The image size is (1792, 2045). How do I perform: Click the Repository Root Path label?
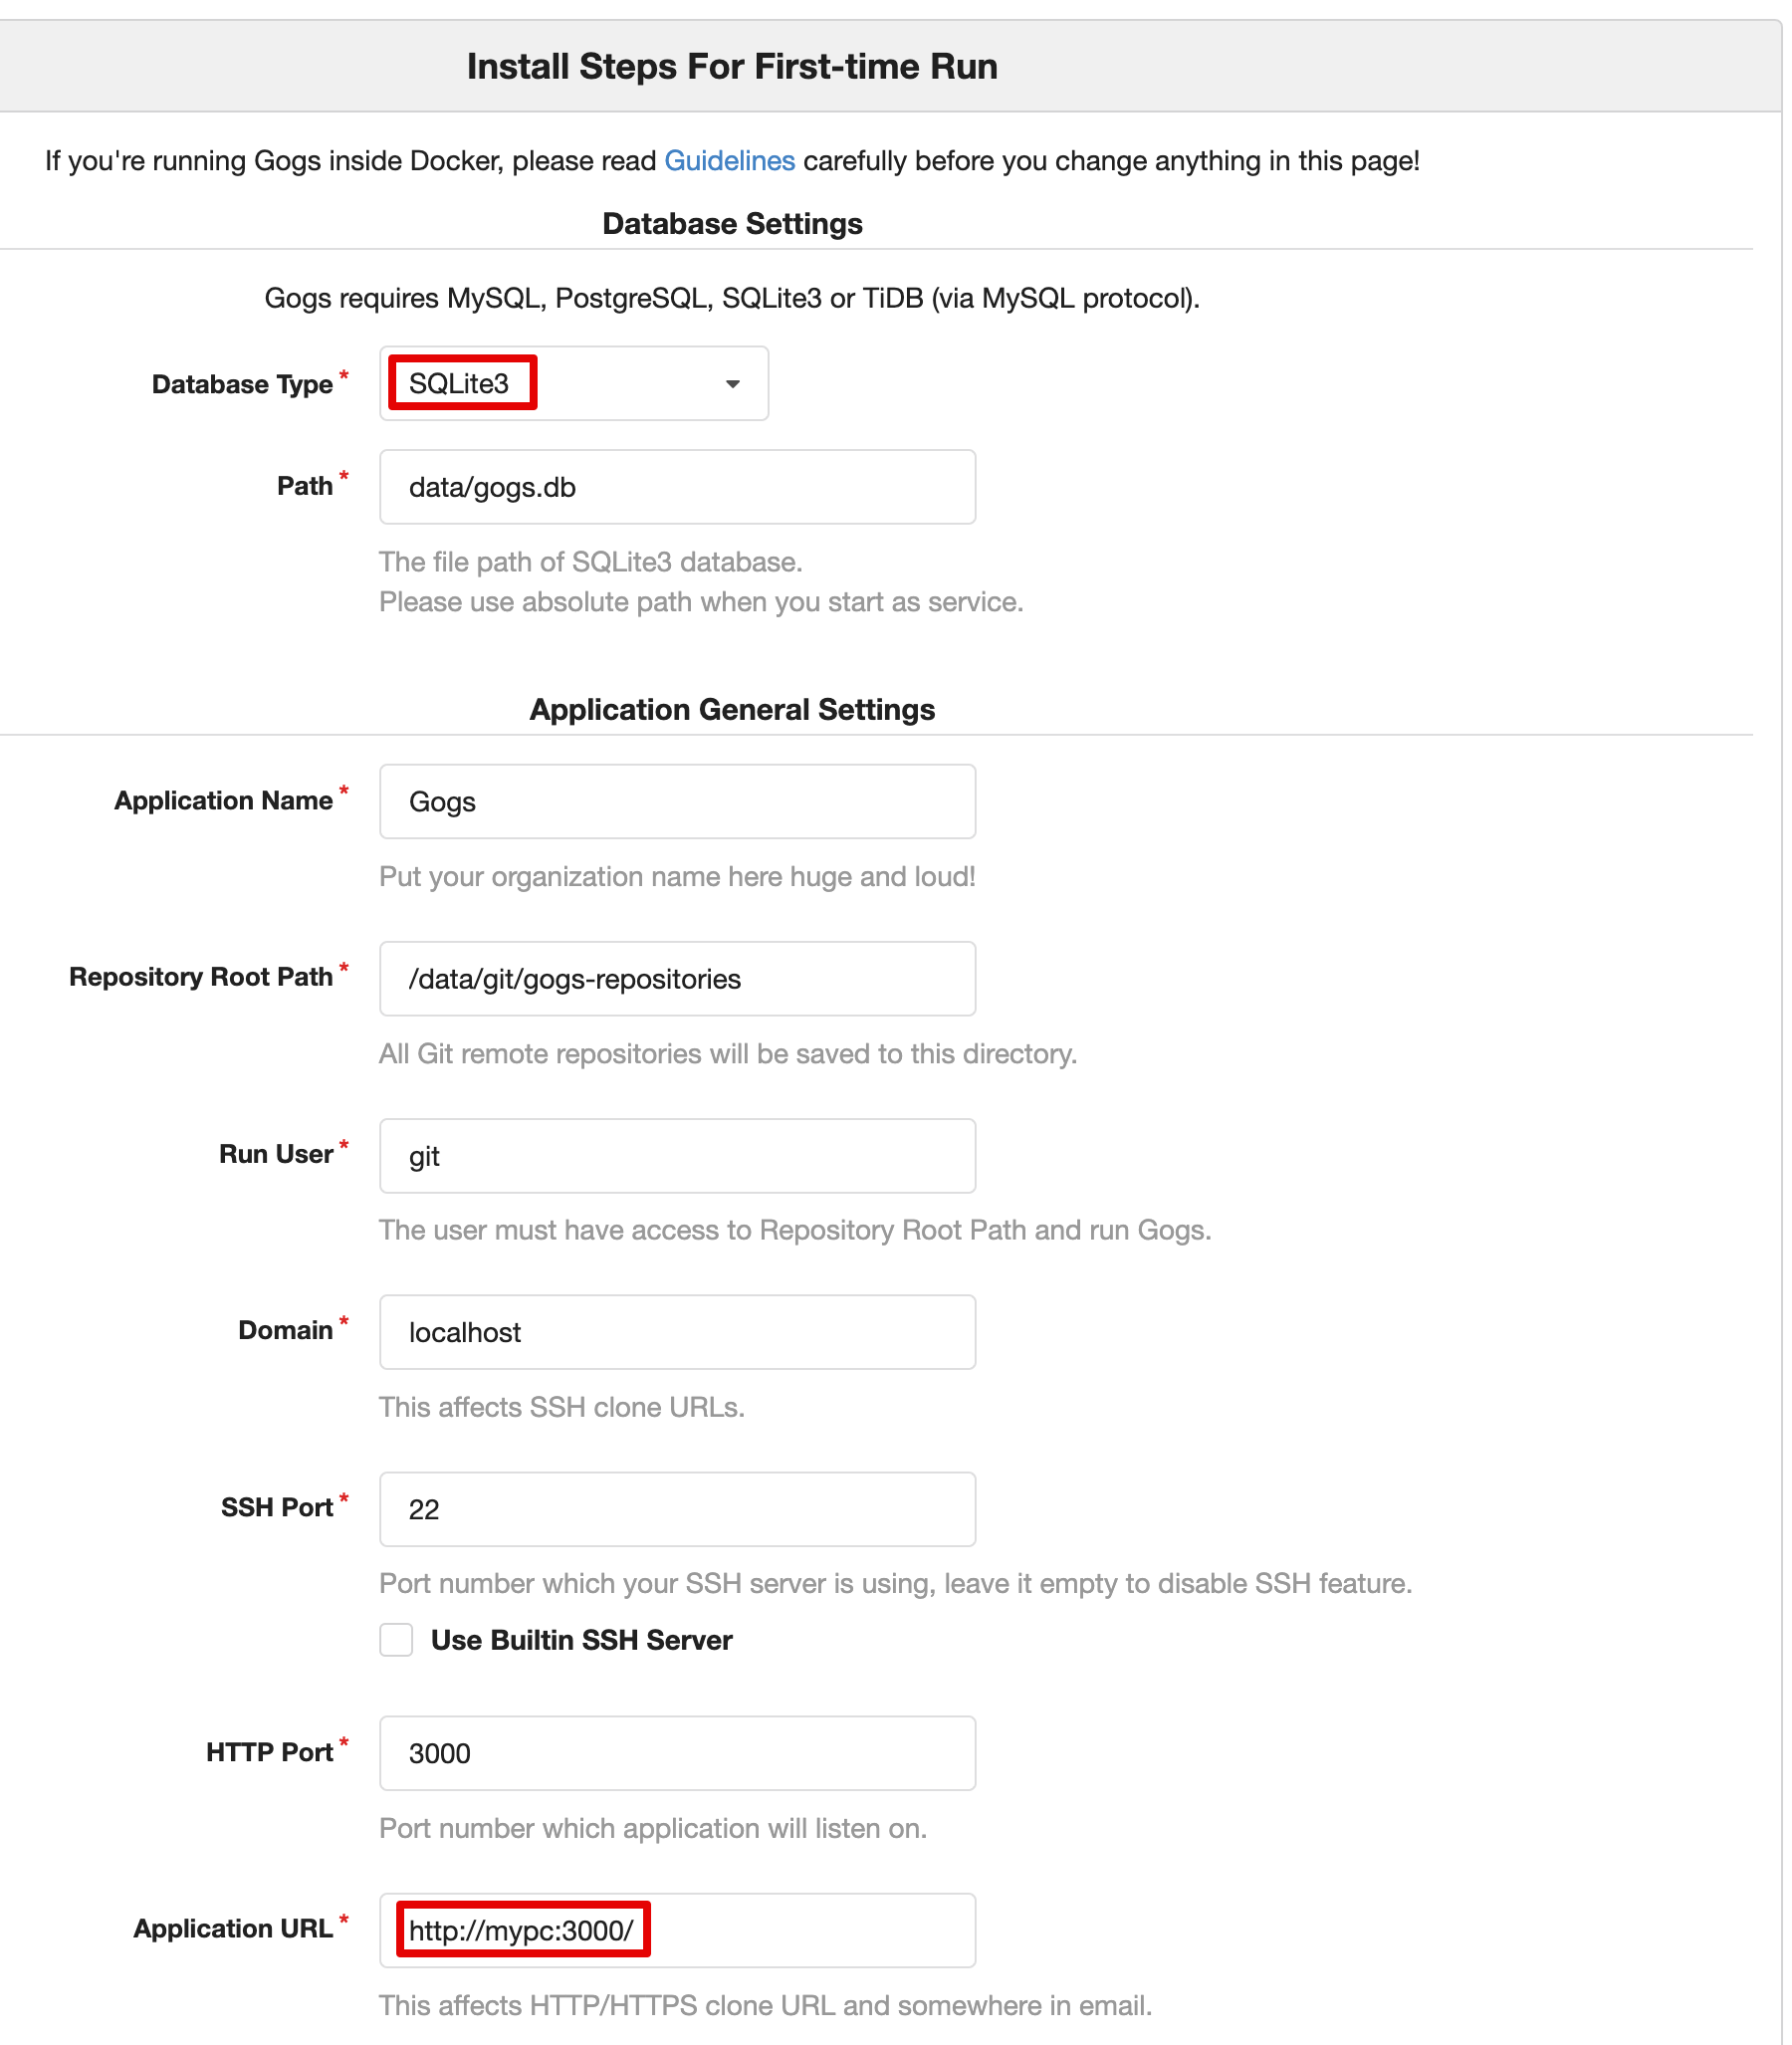coord(201,977)
